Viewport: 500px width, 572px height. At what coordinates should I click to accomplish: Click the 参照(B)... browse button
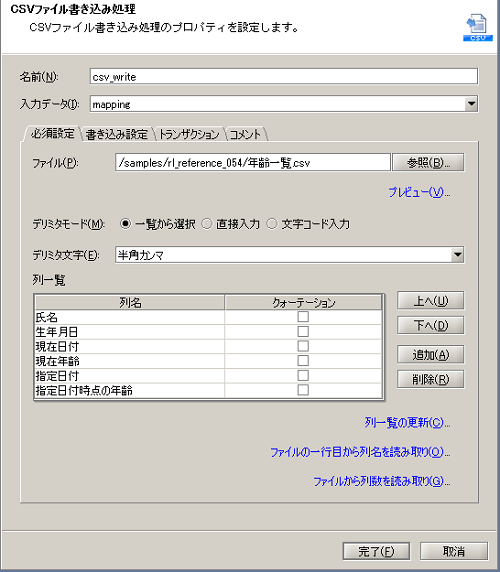click(428, 162)
